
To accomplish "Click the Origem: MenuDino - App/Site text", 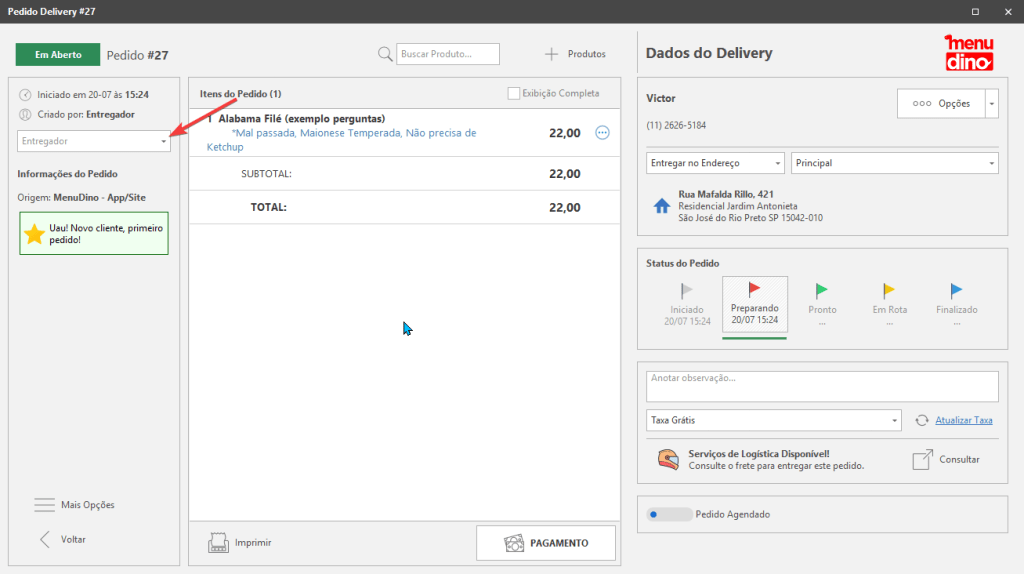I will tap(82, 197).
